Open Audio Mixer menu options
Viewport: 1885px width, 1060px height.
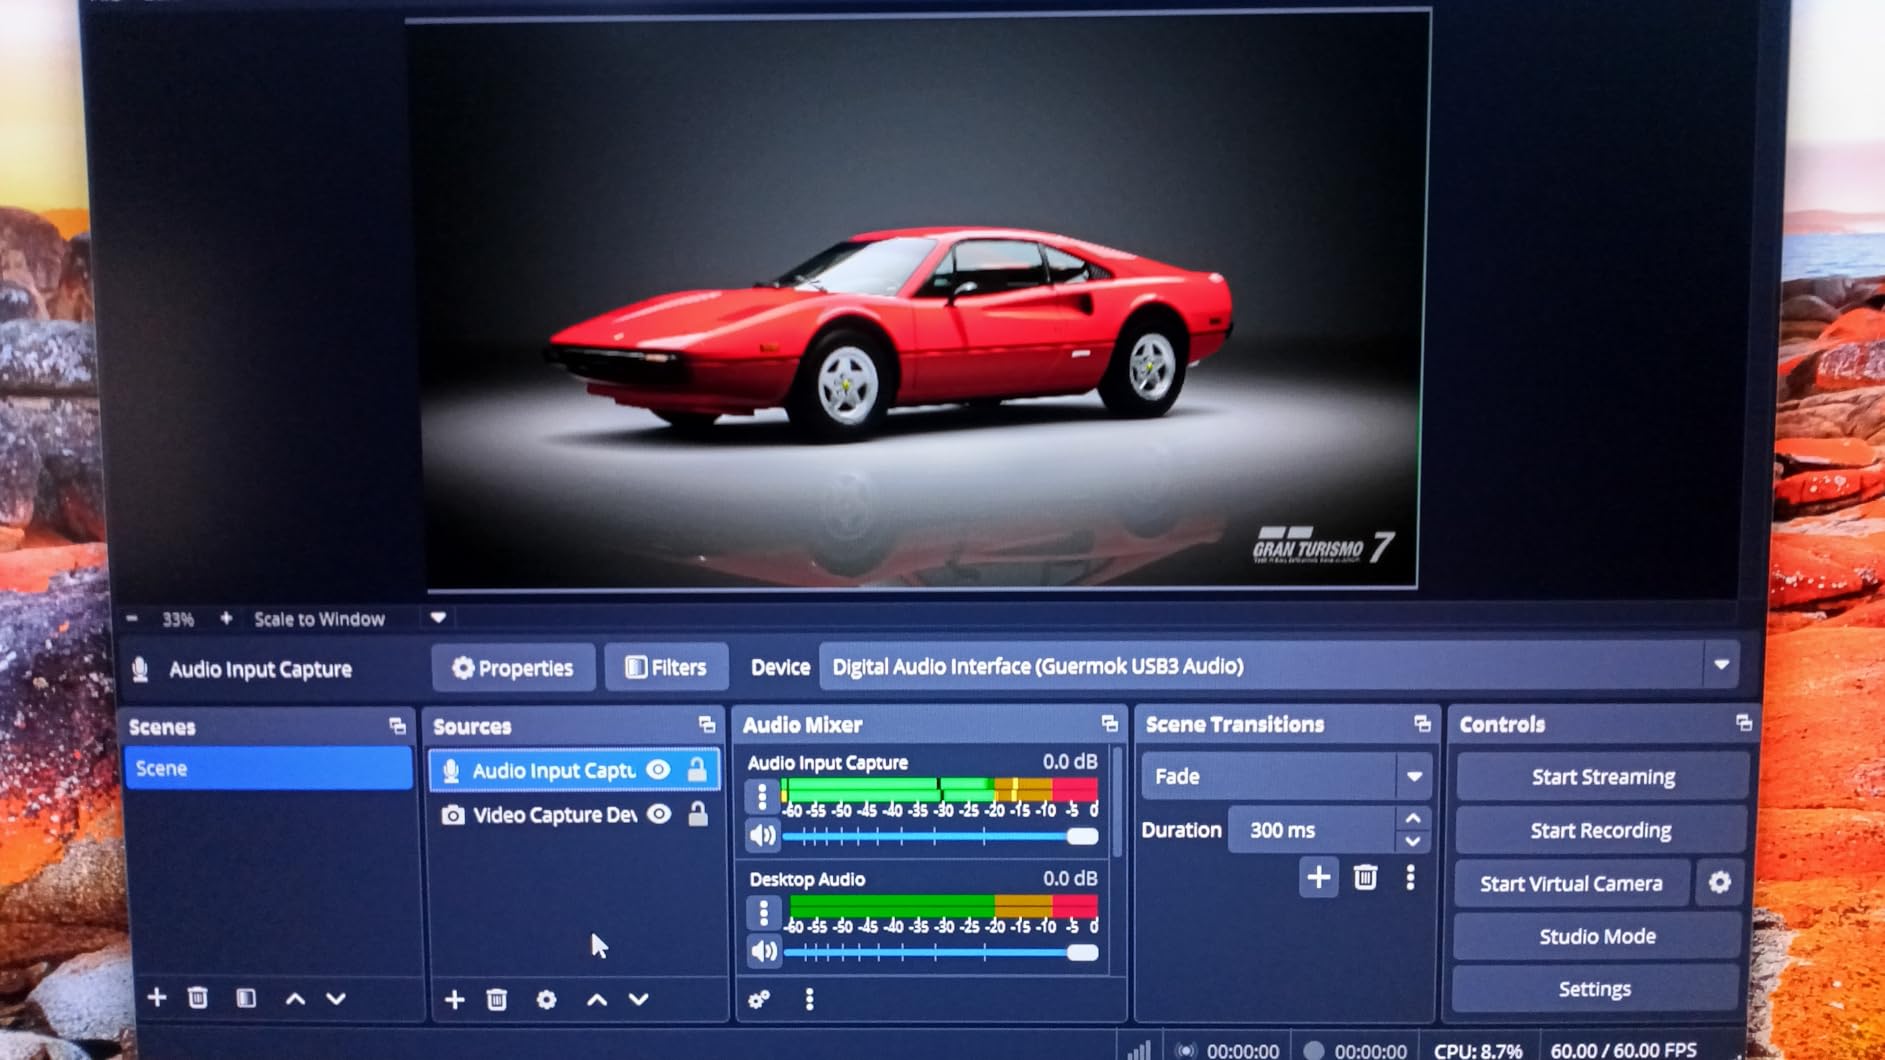(810, 999)
